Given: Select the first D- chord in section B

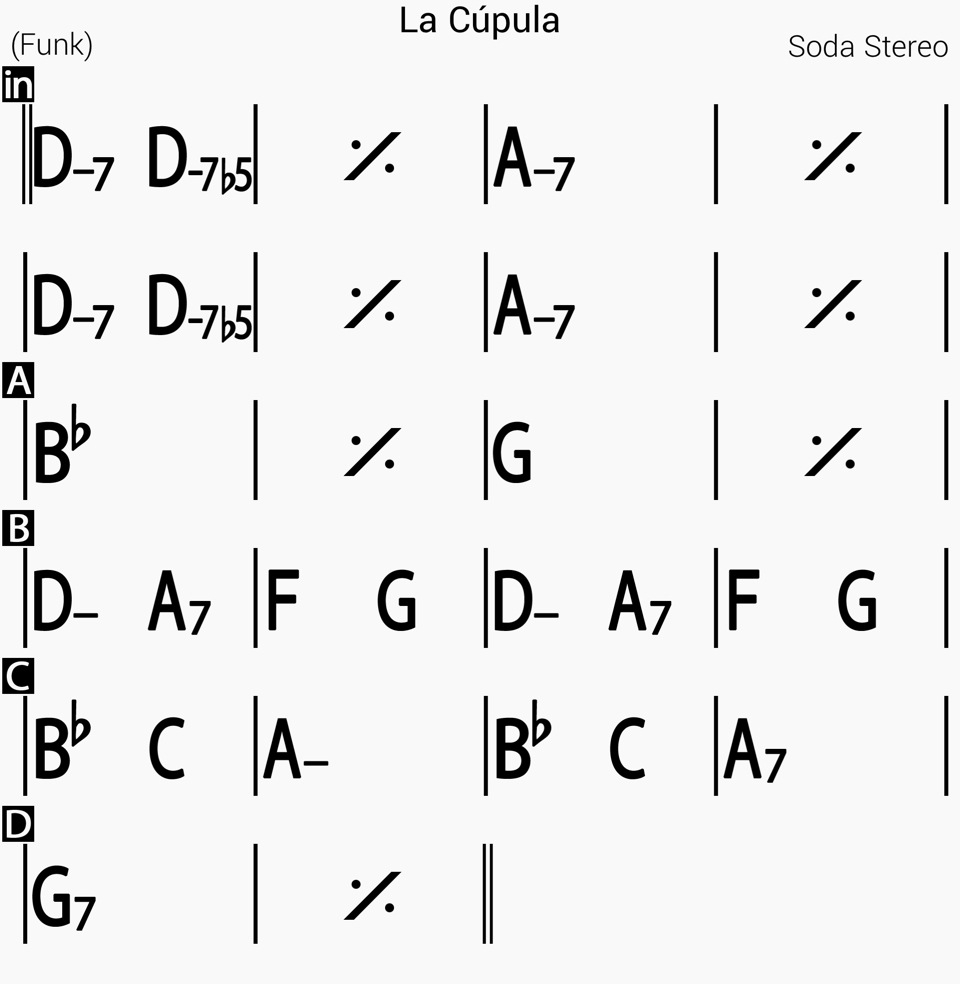Looking at the screenshot, I should (x=65, y=600).
